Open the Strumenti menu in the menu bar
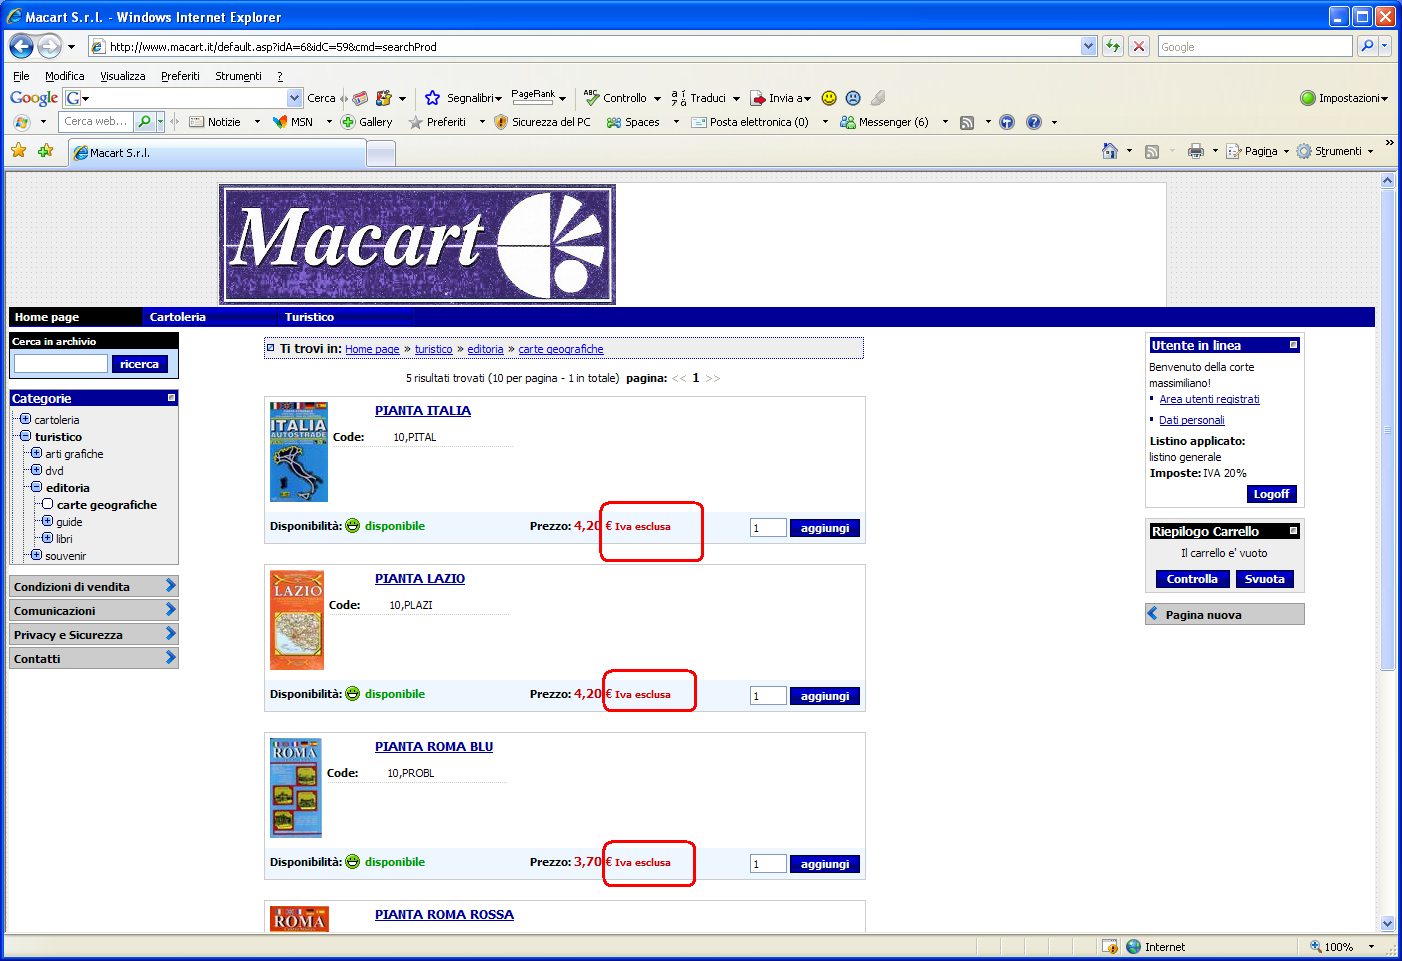Screen dimensions: 1402x961 click(238, 76)
